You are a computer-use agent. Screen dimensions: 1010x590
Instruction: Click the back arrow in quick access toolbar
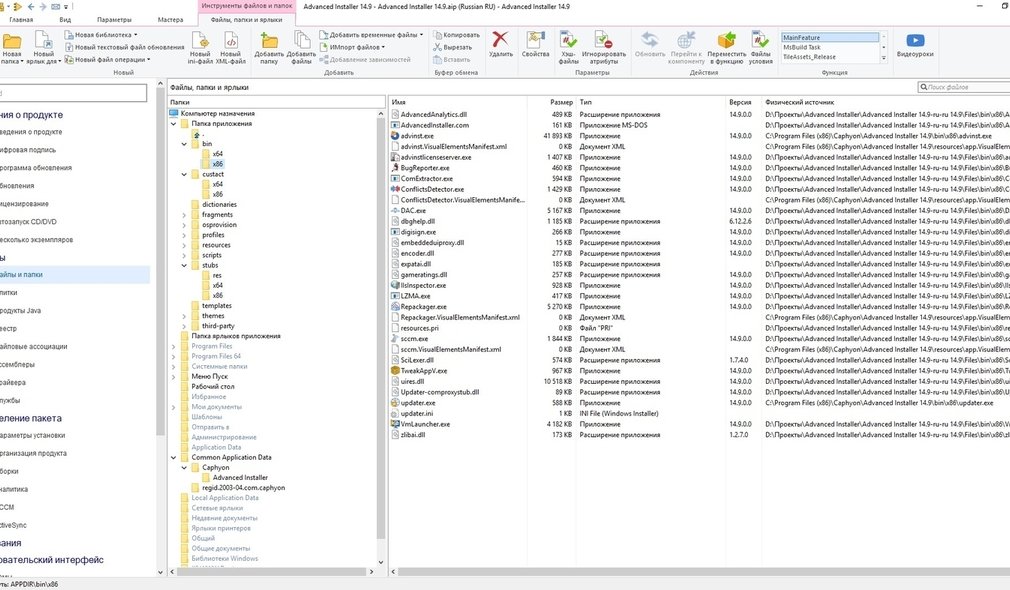point(31,6)
